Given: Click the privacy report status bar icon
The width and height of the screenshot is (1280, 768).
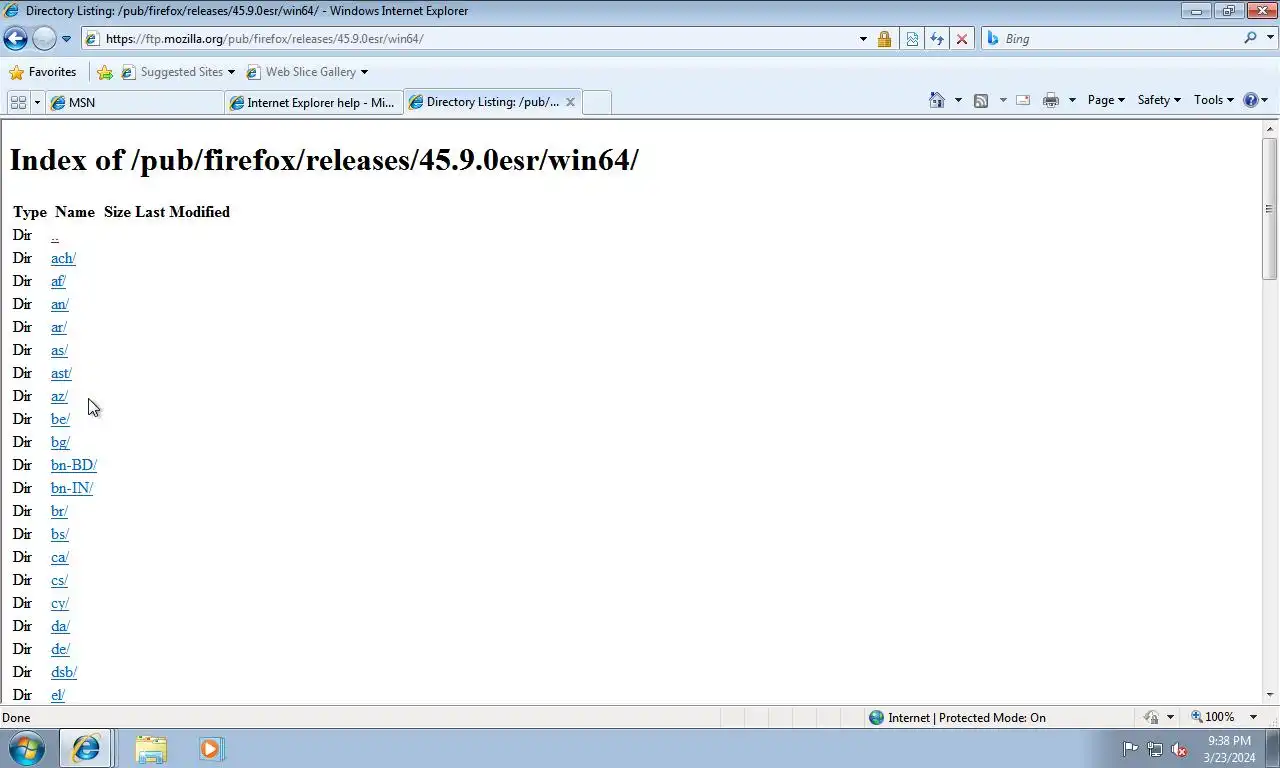Looking at the screenshot, I should tap(1151, 718).
